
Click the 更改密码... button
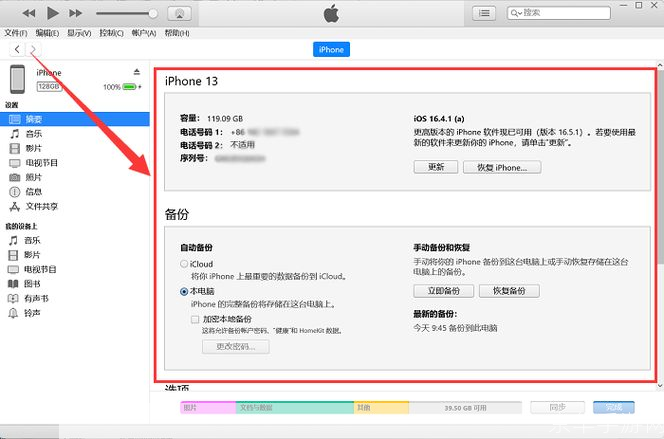click(x=235, y=347)
